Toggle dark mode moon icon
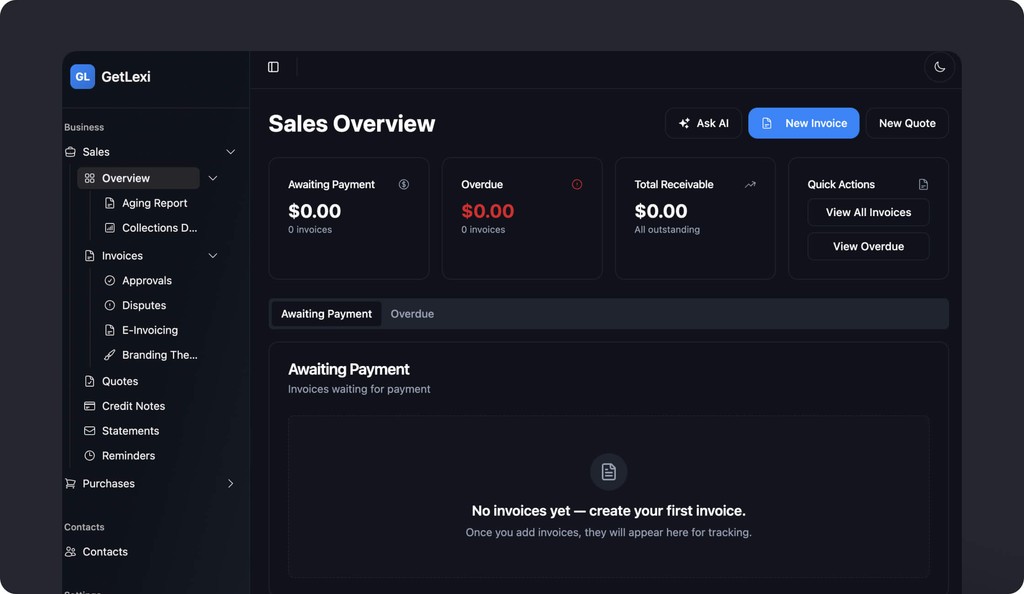The image size is (1024, 594). [939, 67]
